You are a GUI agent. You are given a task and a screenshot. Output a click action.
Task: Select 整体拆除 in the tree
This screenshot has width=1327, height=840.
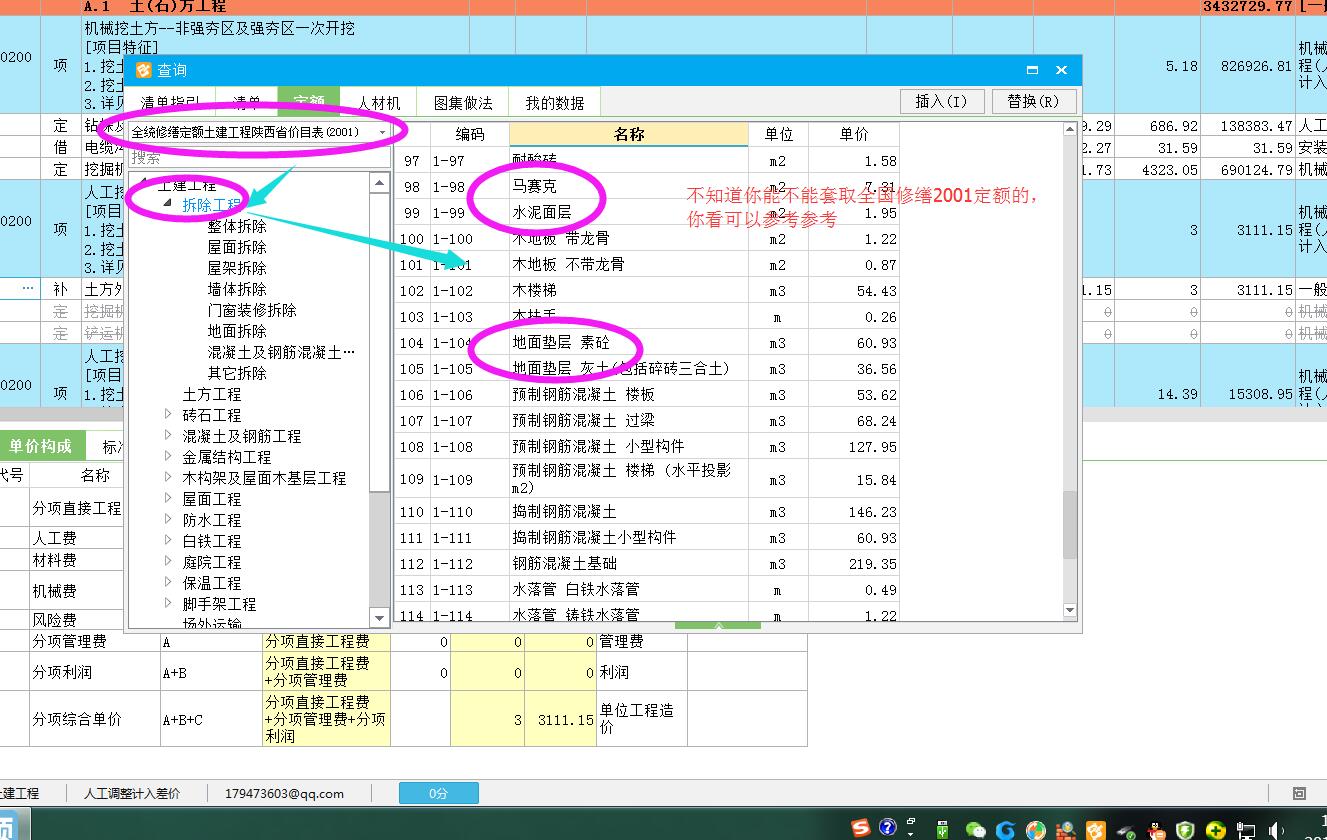click(237, 226)
